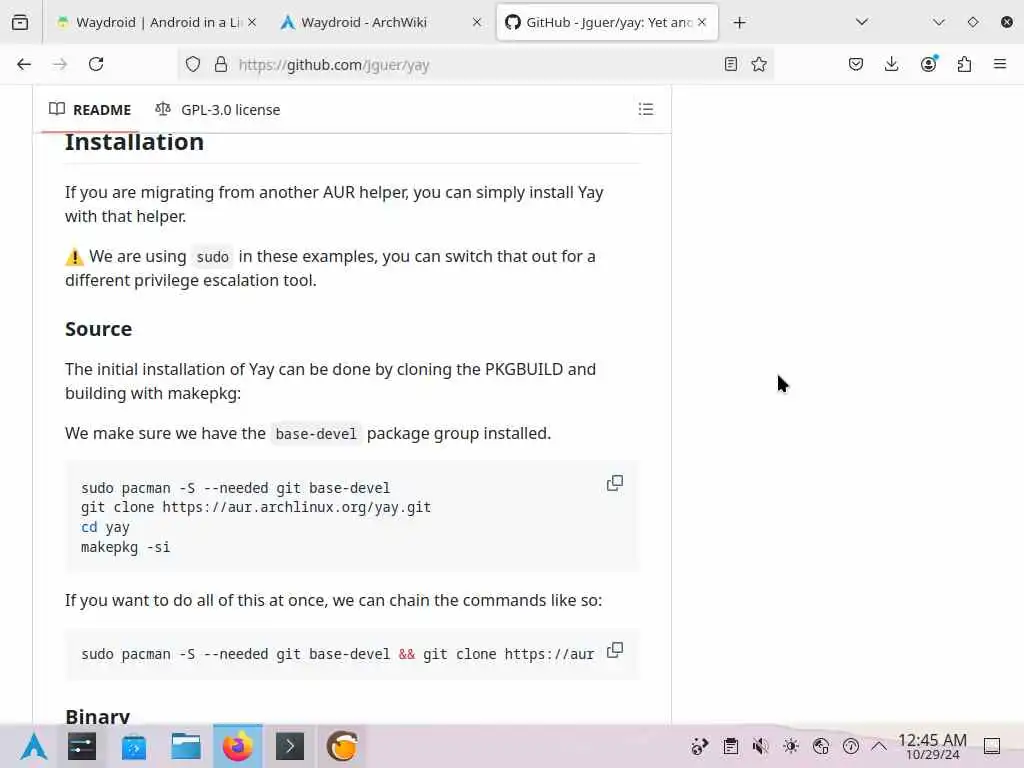Open the first system tray applet
Viewport: 1024px width, 768px height.
699,746
